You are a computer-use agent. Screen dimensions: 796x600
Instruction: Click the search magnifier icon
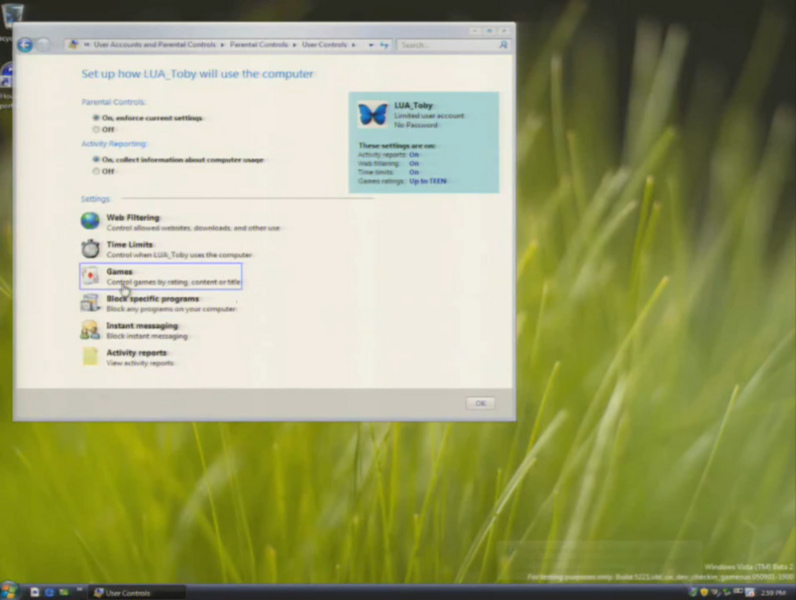pyautogui.click(x=503, y=45)
